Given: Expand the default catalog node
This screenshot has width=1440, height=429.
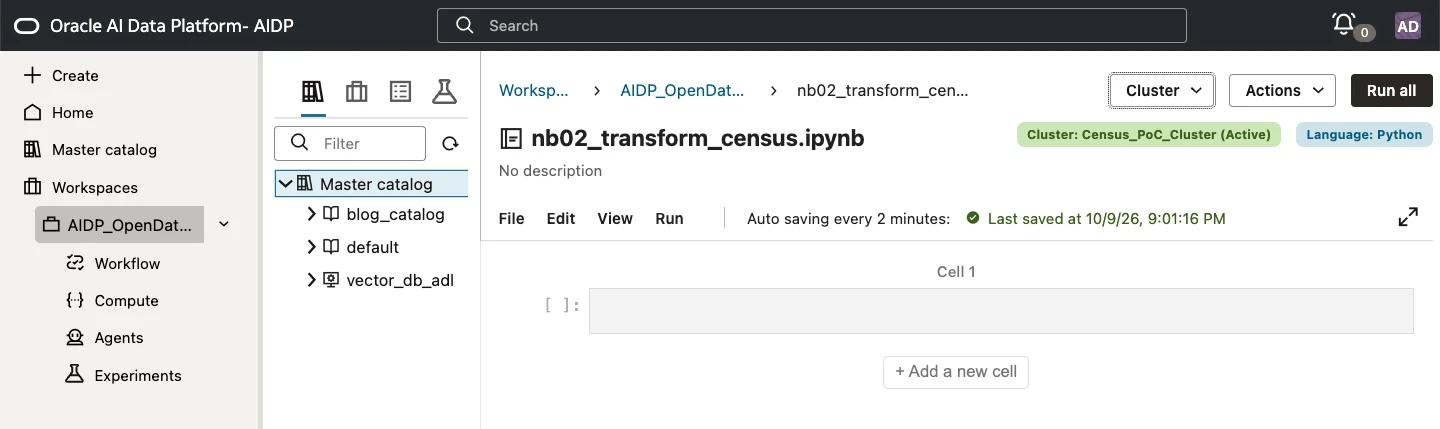Looking at the screenshot, I should click(311, 247).
